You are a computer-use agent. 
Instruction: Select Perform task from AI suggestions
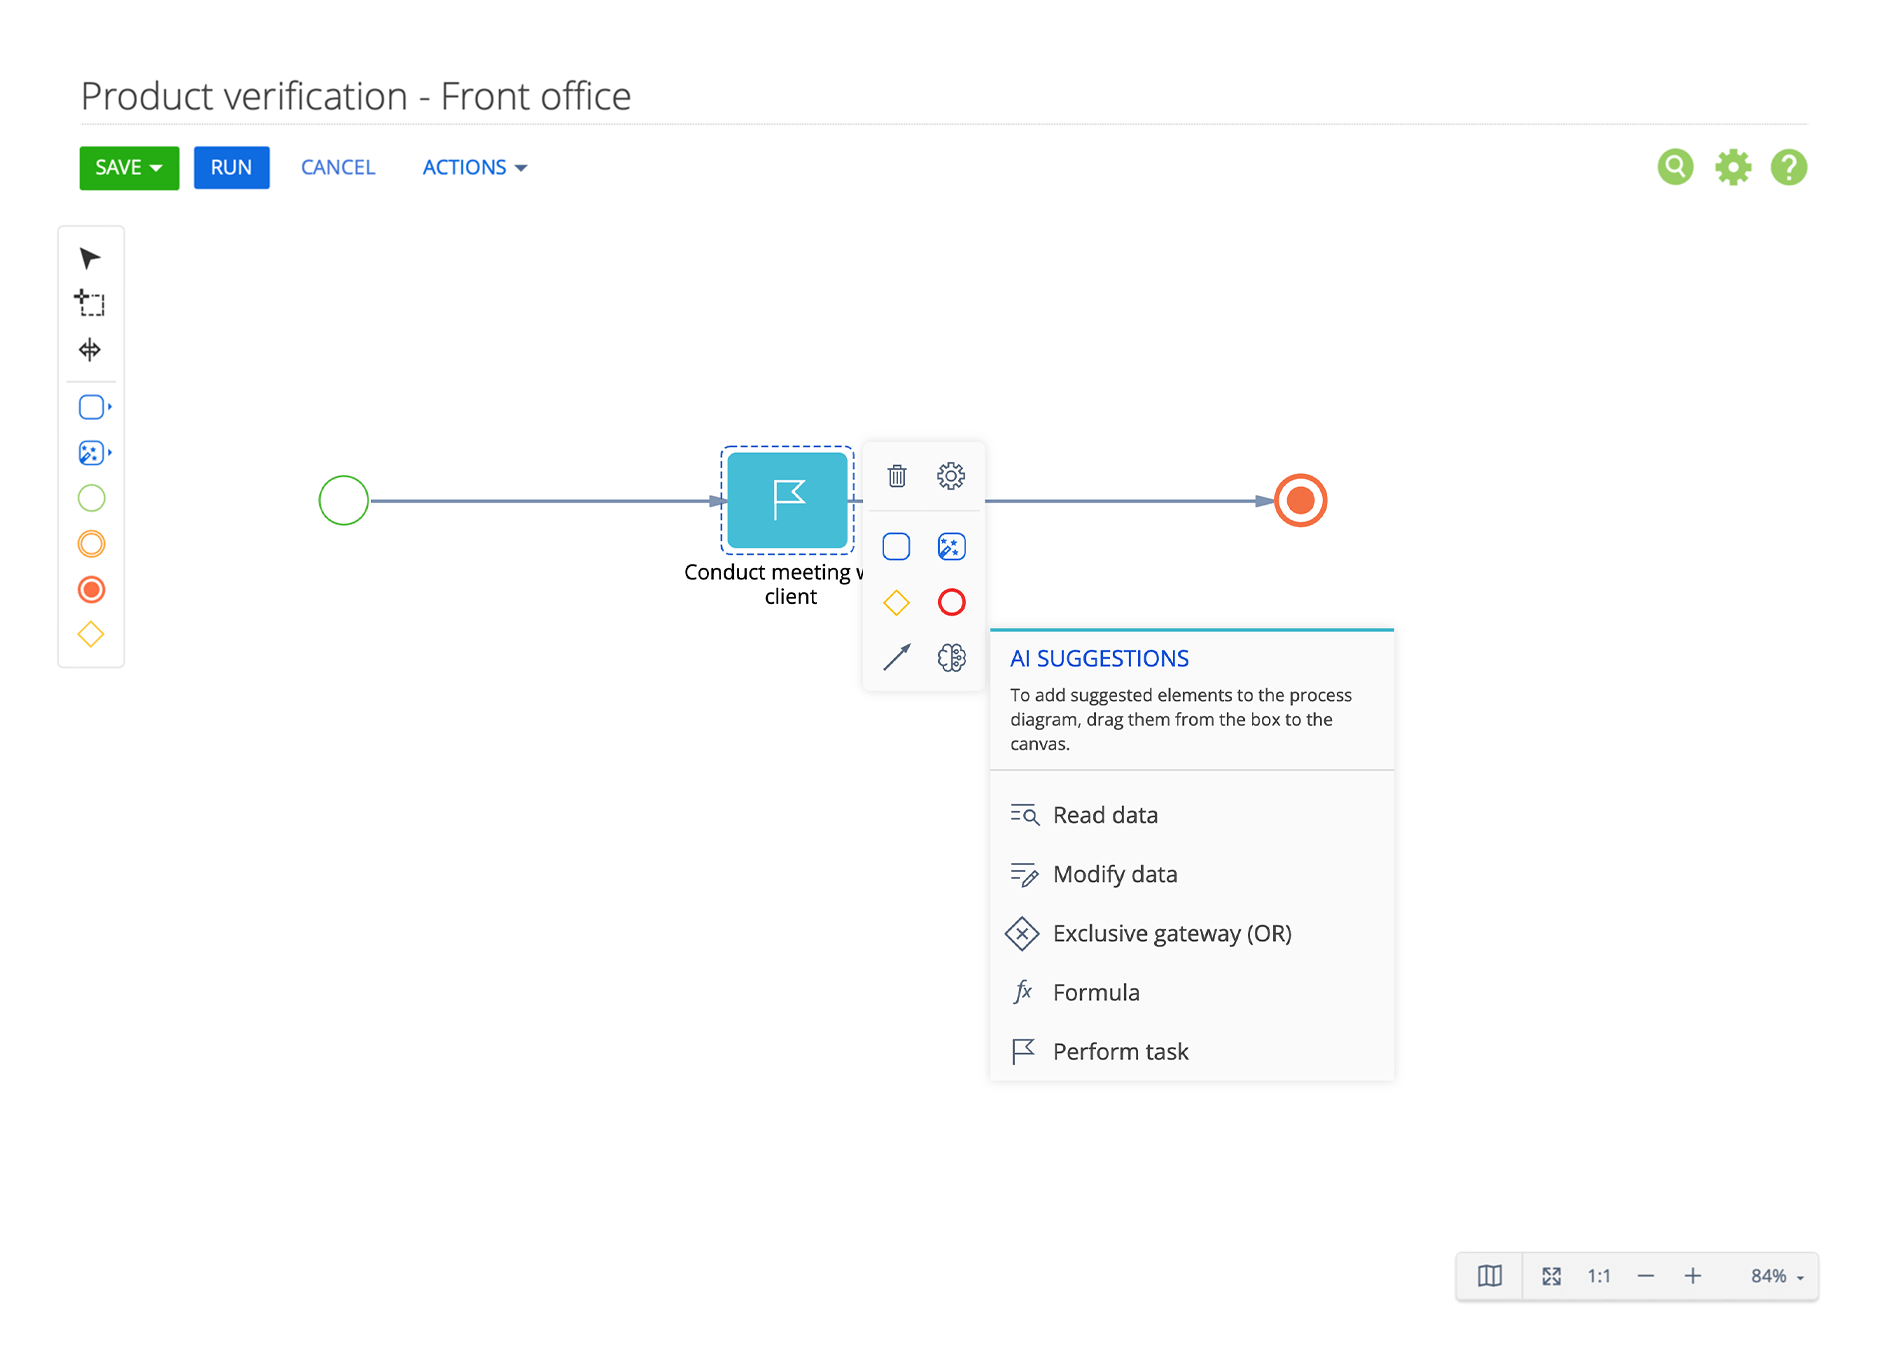click(1120, 1051)
